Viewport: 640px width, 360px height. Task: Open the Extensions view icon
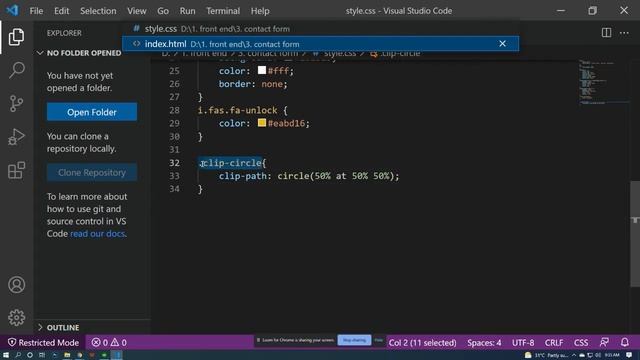point(16,170)
